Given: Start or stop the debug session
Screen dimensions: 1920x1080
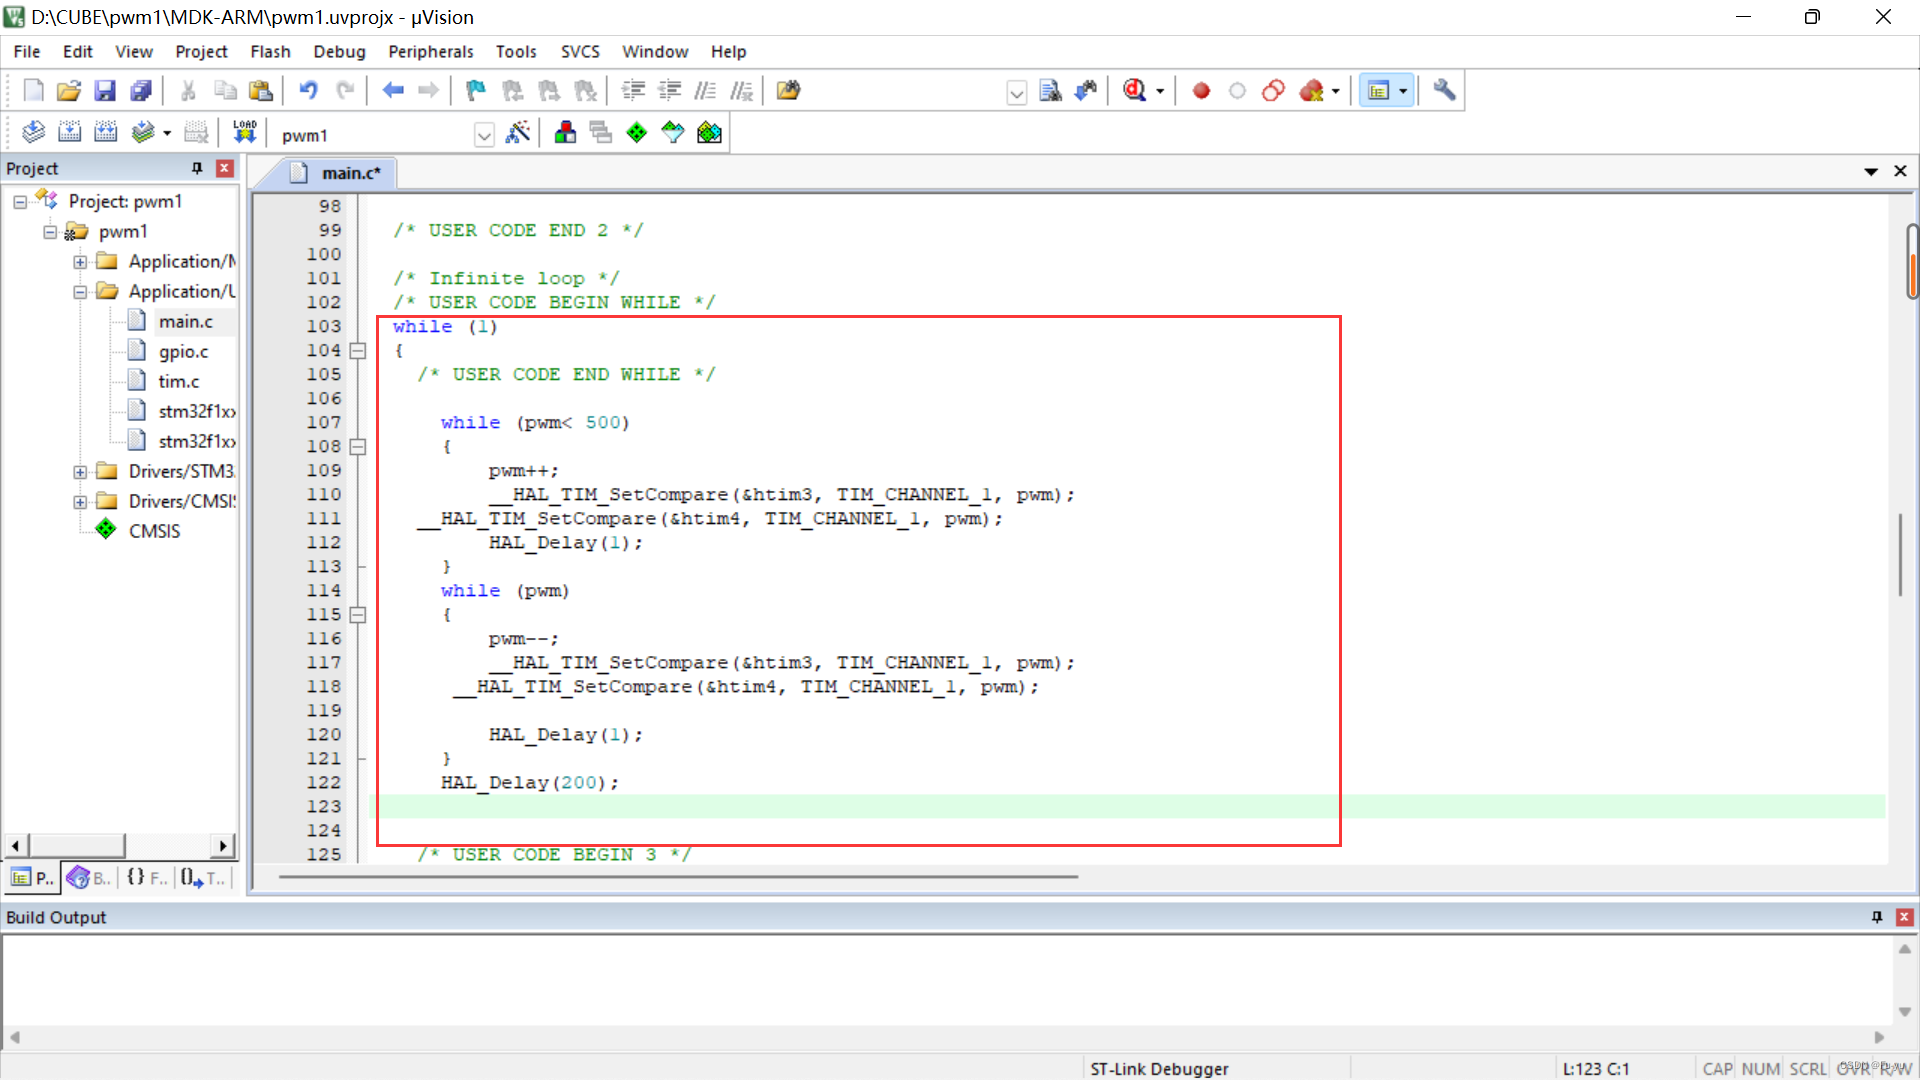Looking at the screenshot, I should [x=1134, y=91].
